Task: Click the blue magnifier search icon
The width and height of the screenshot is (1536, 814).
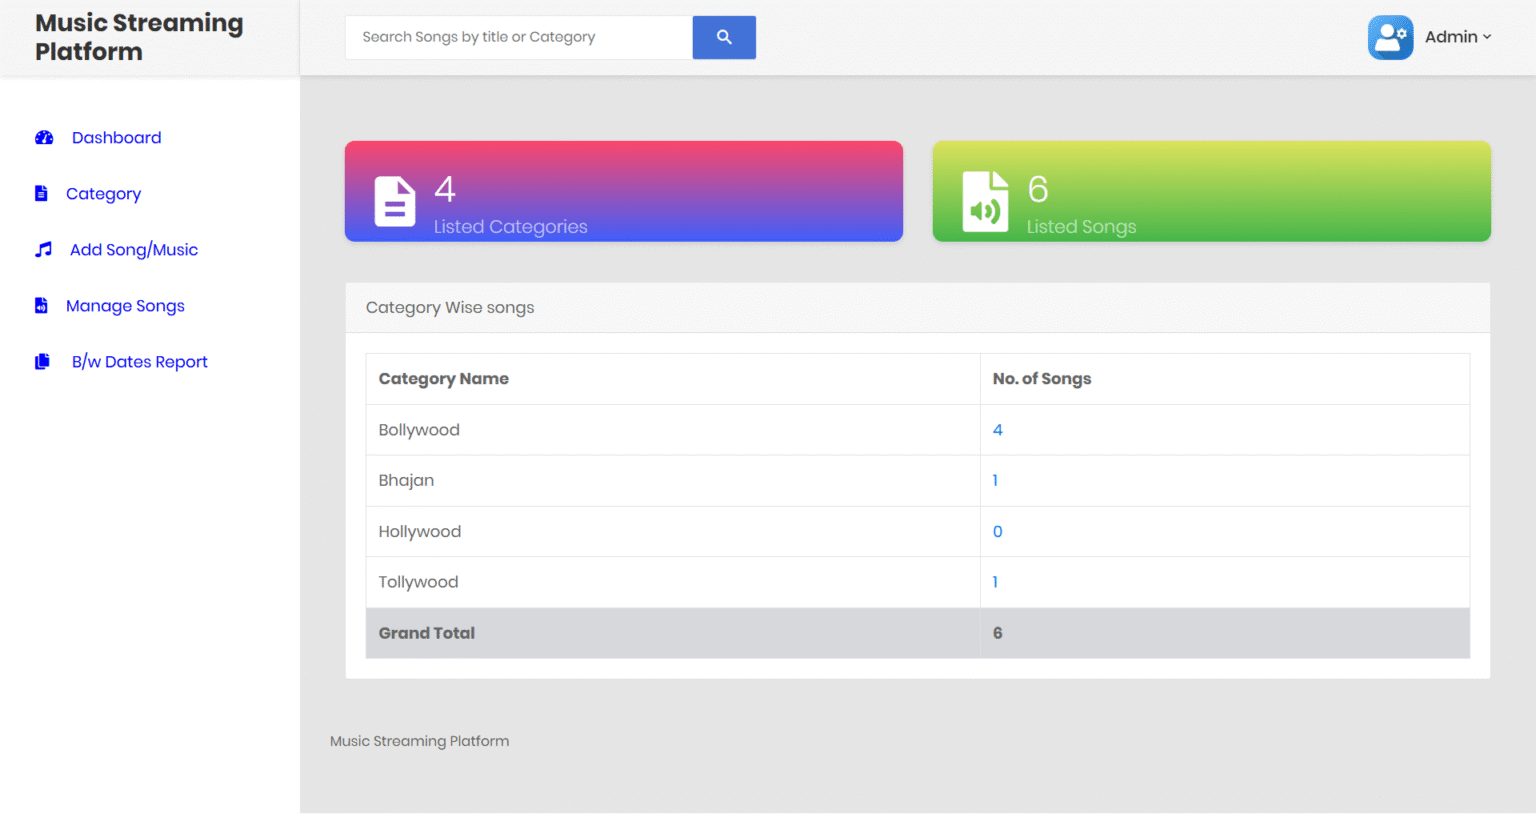Action: (x=724, y=37)
